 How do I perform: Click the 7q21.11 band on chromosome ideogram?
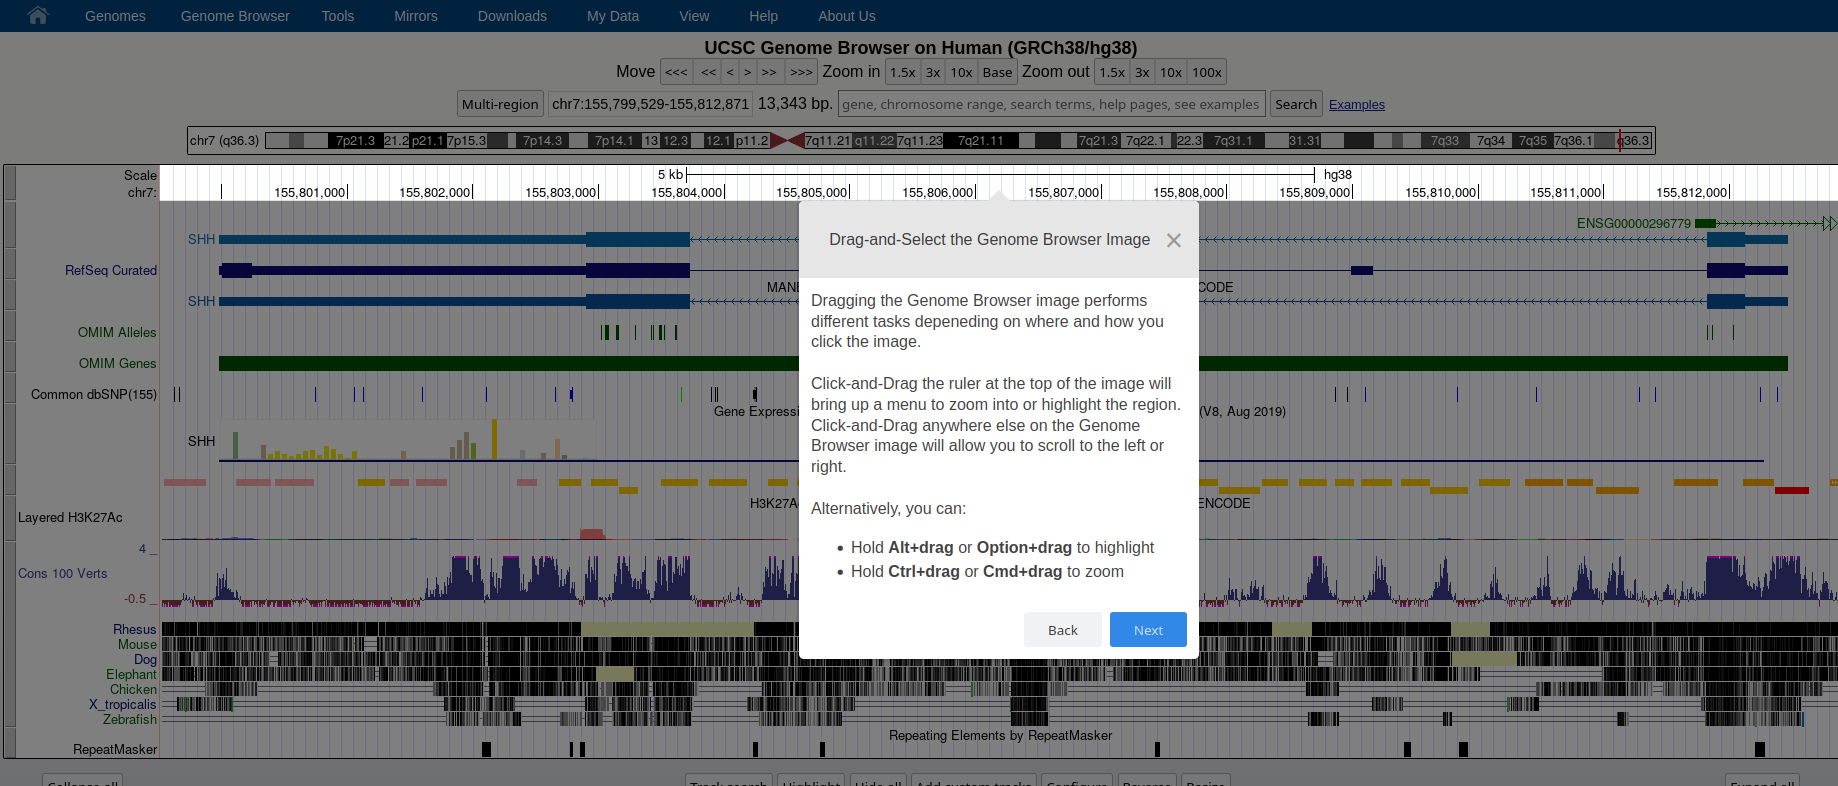(980, 141)
